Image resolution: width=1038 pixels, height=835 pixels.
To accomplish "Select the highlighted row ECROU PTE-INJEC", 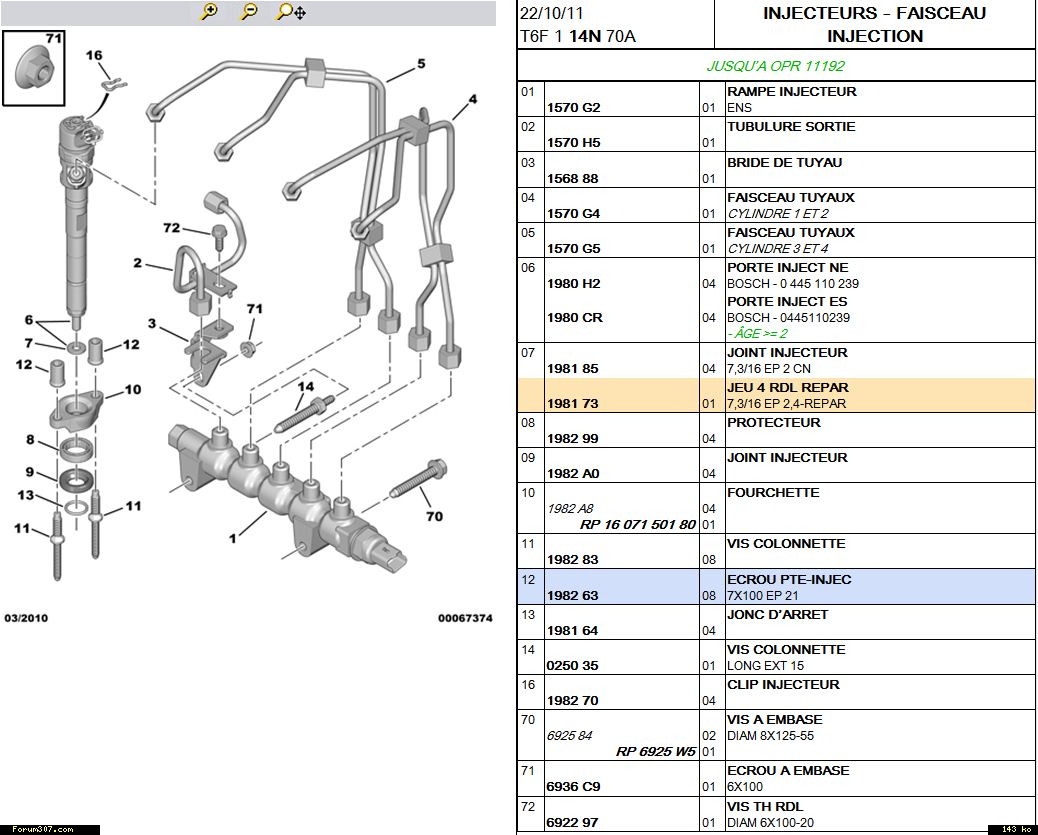I will pyautogui.click(x=775, y=587).
